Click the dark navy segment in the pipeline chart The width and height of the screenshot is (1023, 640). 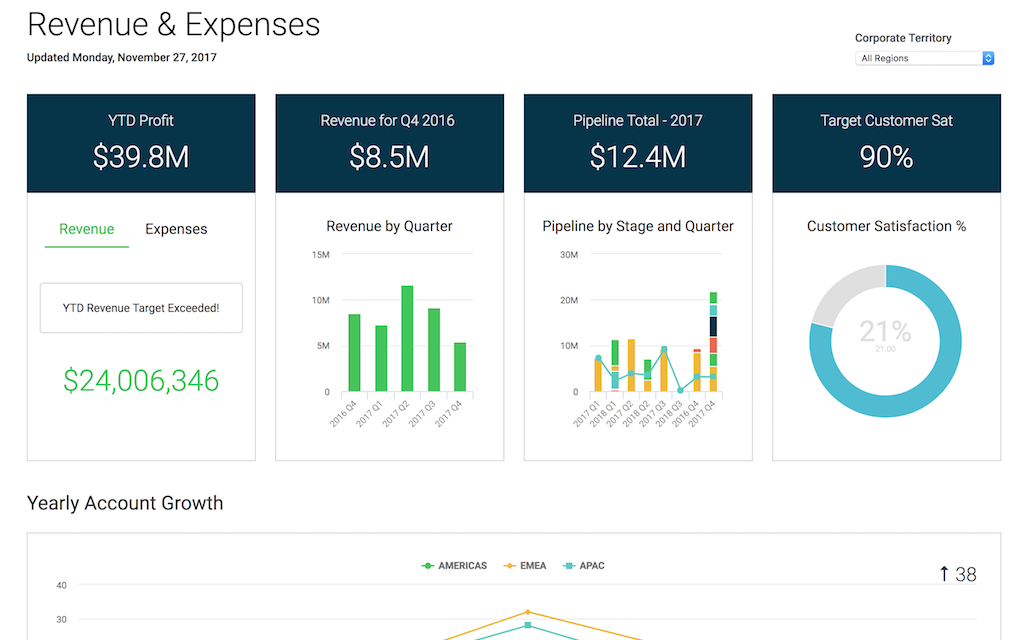[x=713, y=326]
